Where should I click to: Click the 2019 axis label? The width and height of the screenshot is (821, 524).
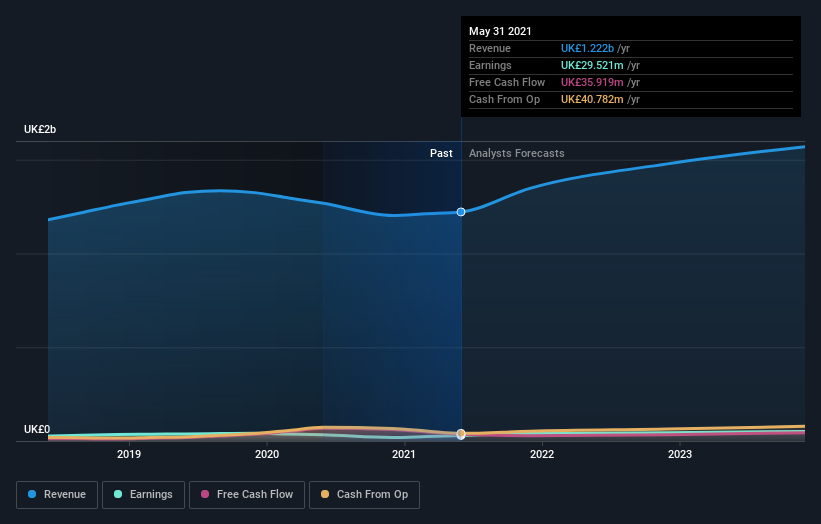click(x=129, y=454)
